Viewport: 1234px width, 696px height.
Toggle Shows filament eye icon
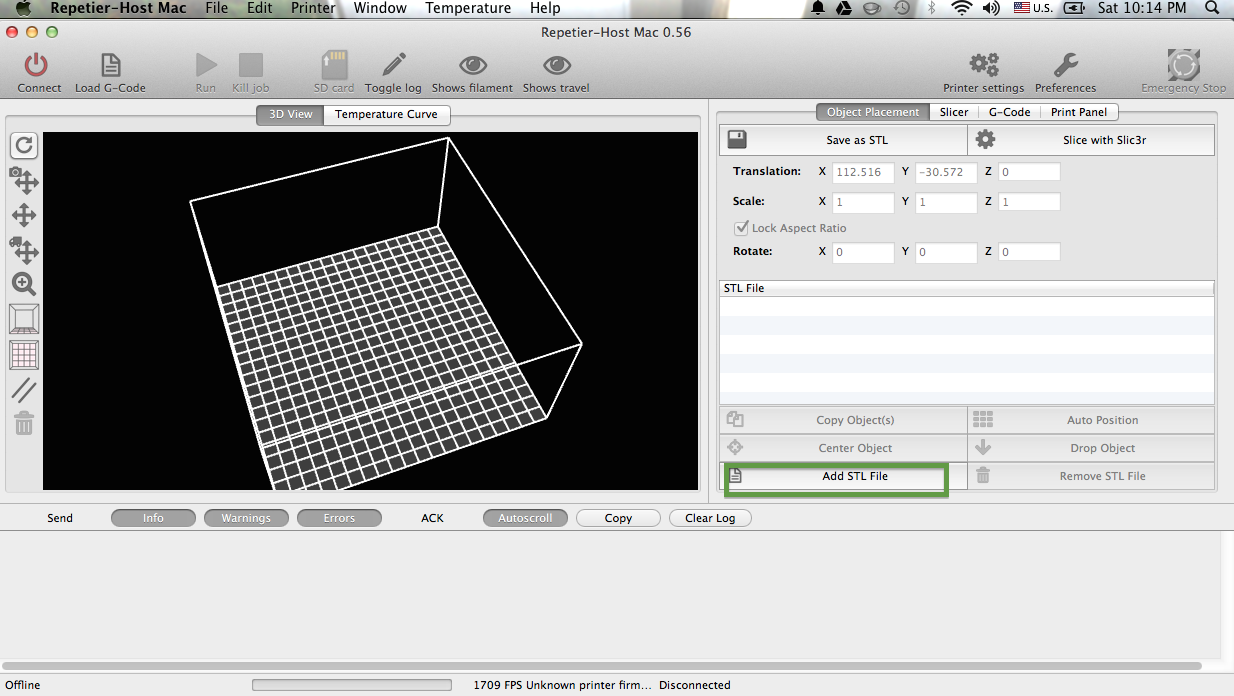(x=473, y=66)
